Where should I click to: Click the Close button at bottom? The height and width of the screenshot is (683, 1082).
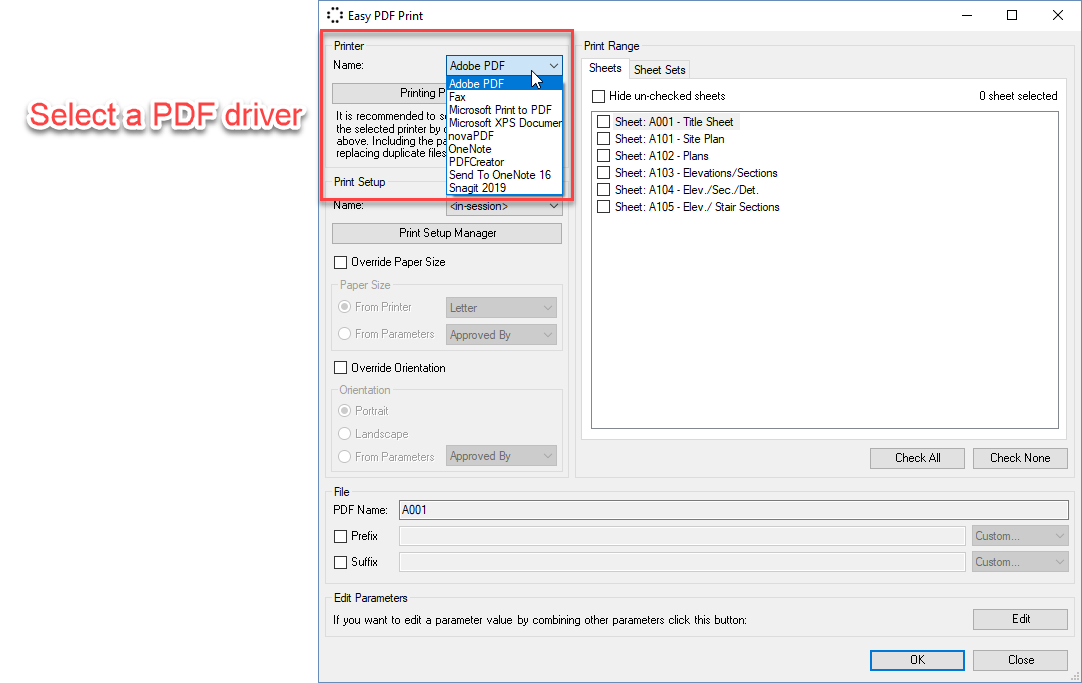(1020, 660)
